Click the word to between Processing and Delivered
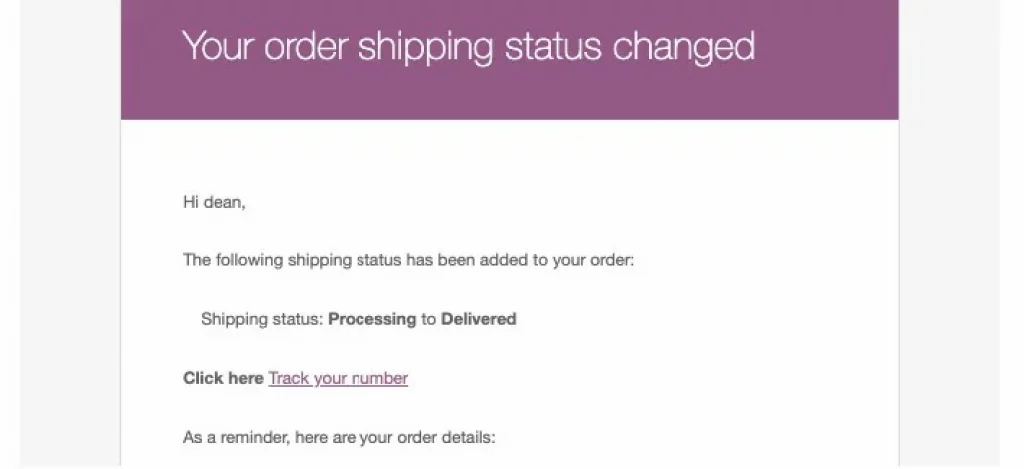The image size is (1024, 469). click(x=428, y=319)
